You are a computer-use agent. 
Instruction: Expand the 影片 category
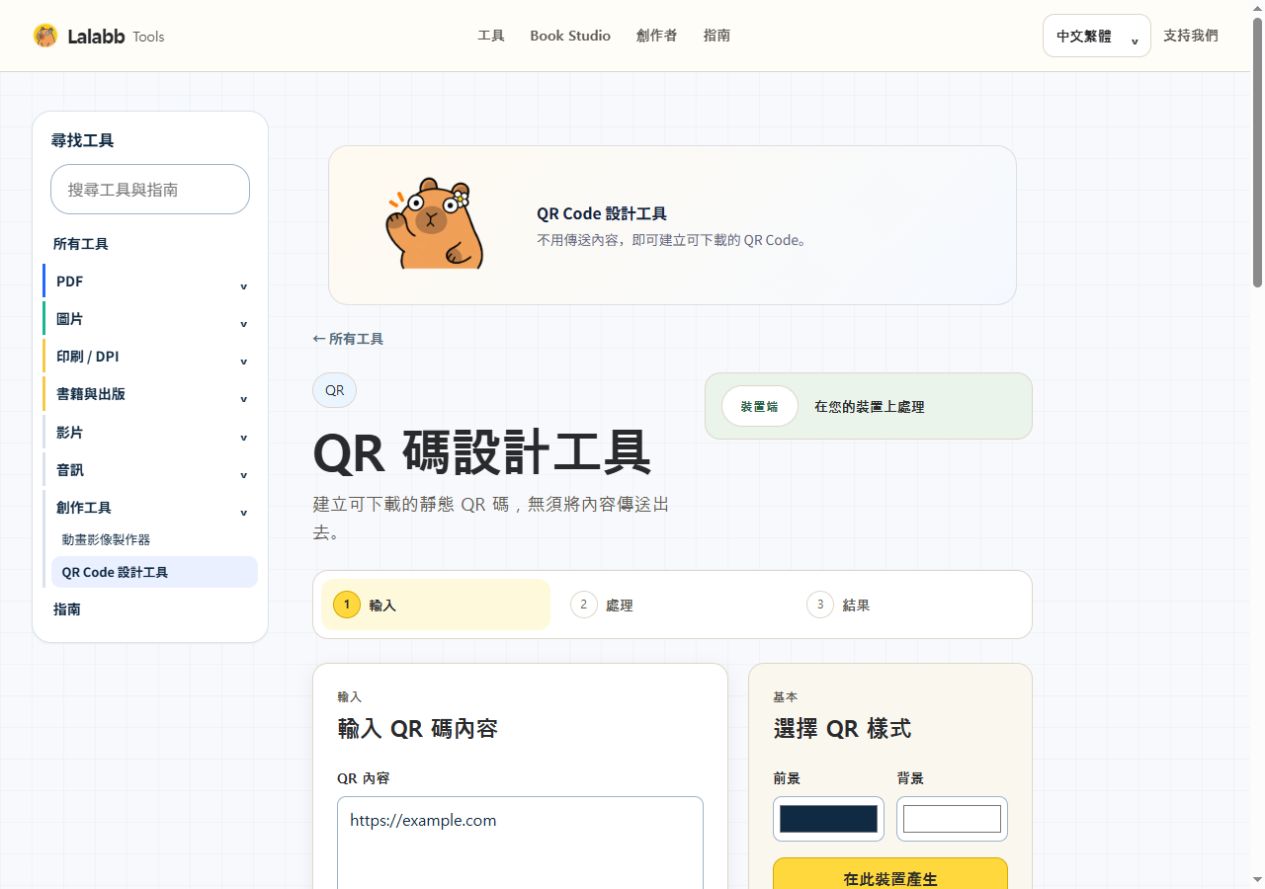pos(150,432)
